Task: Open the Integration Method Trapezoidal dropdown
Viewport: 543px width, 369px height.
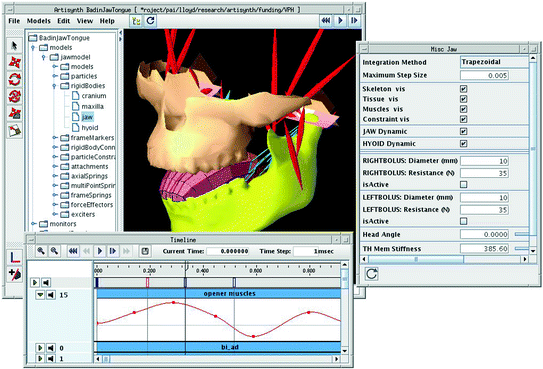Action: 494,62
